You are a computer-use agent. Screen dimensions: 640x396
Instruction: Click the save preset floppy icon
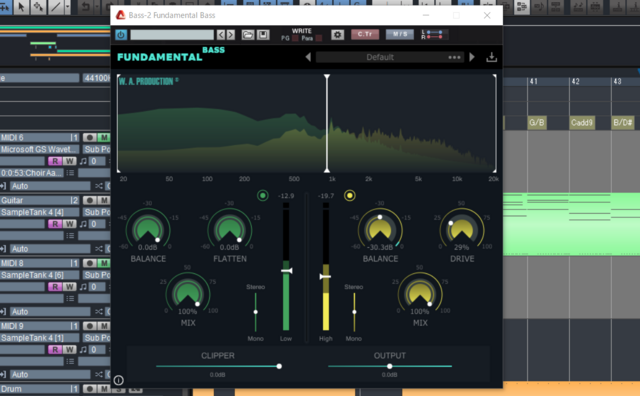point(263,35)
